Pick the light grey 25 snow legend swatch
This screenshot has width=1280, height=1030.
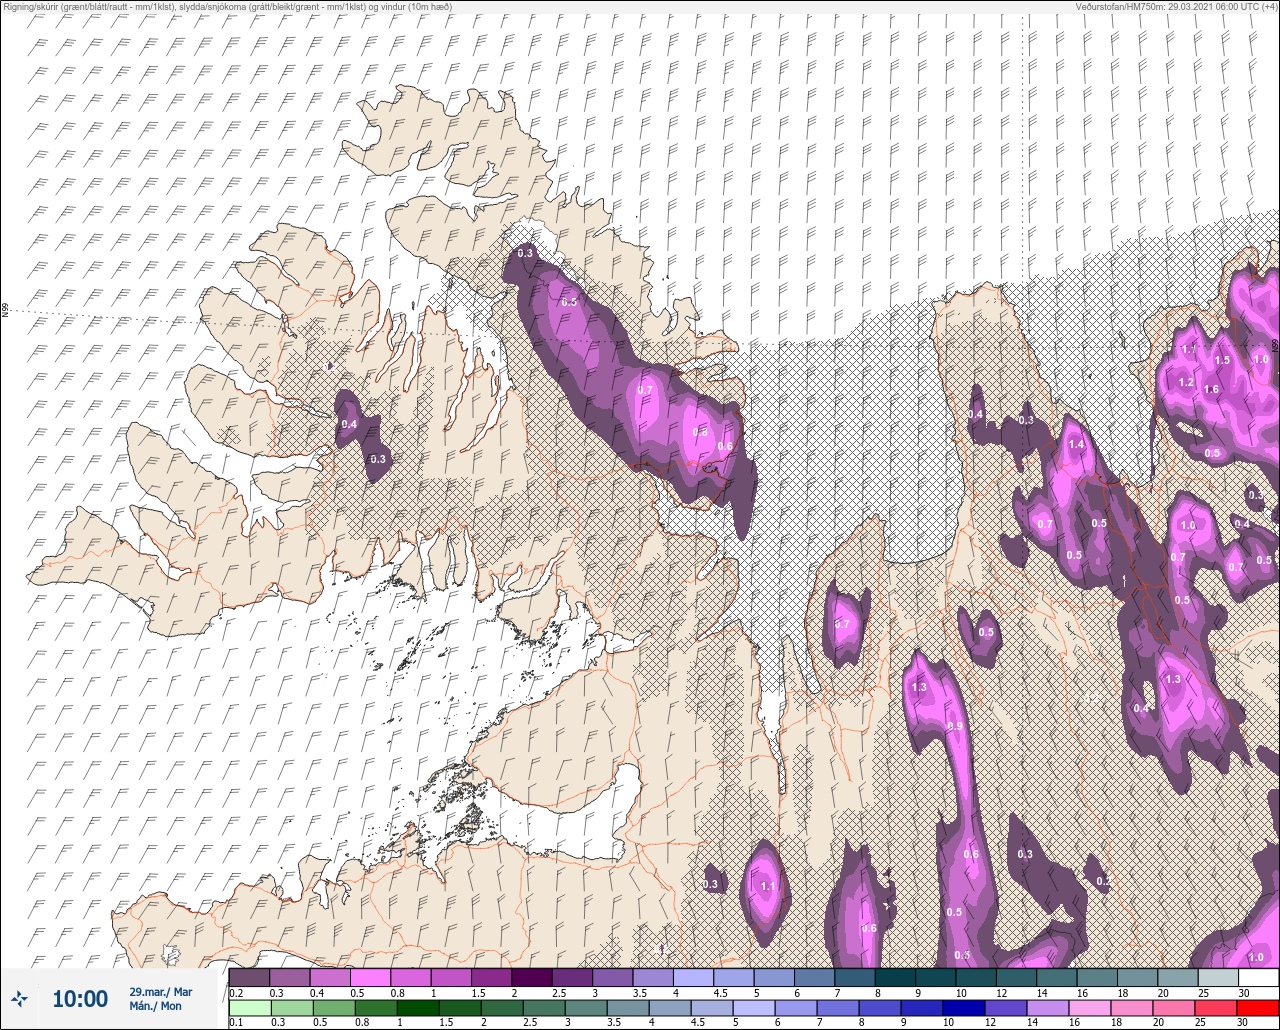(1218, 977)
